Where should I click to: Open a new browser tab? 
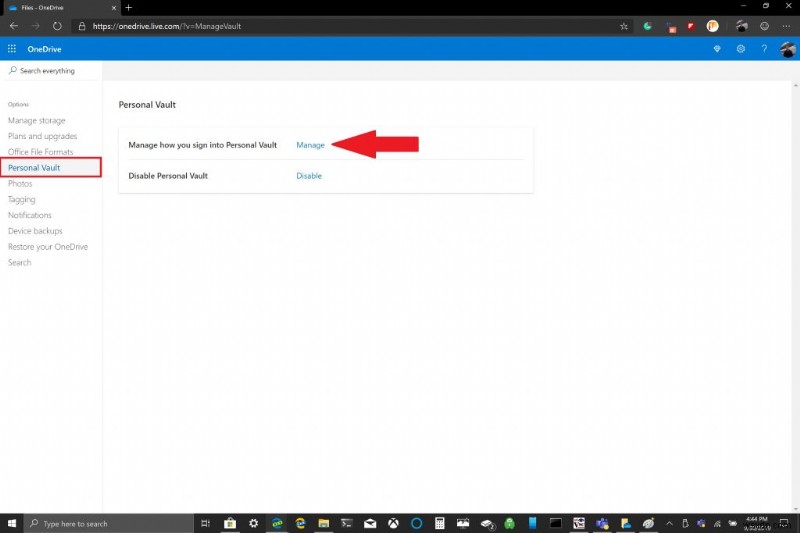pos(129,8)
